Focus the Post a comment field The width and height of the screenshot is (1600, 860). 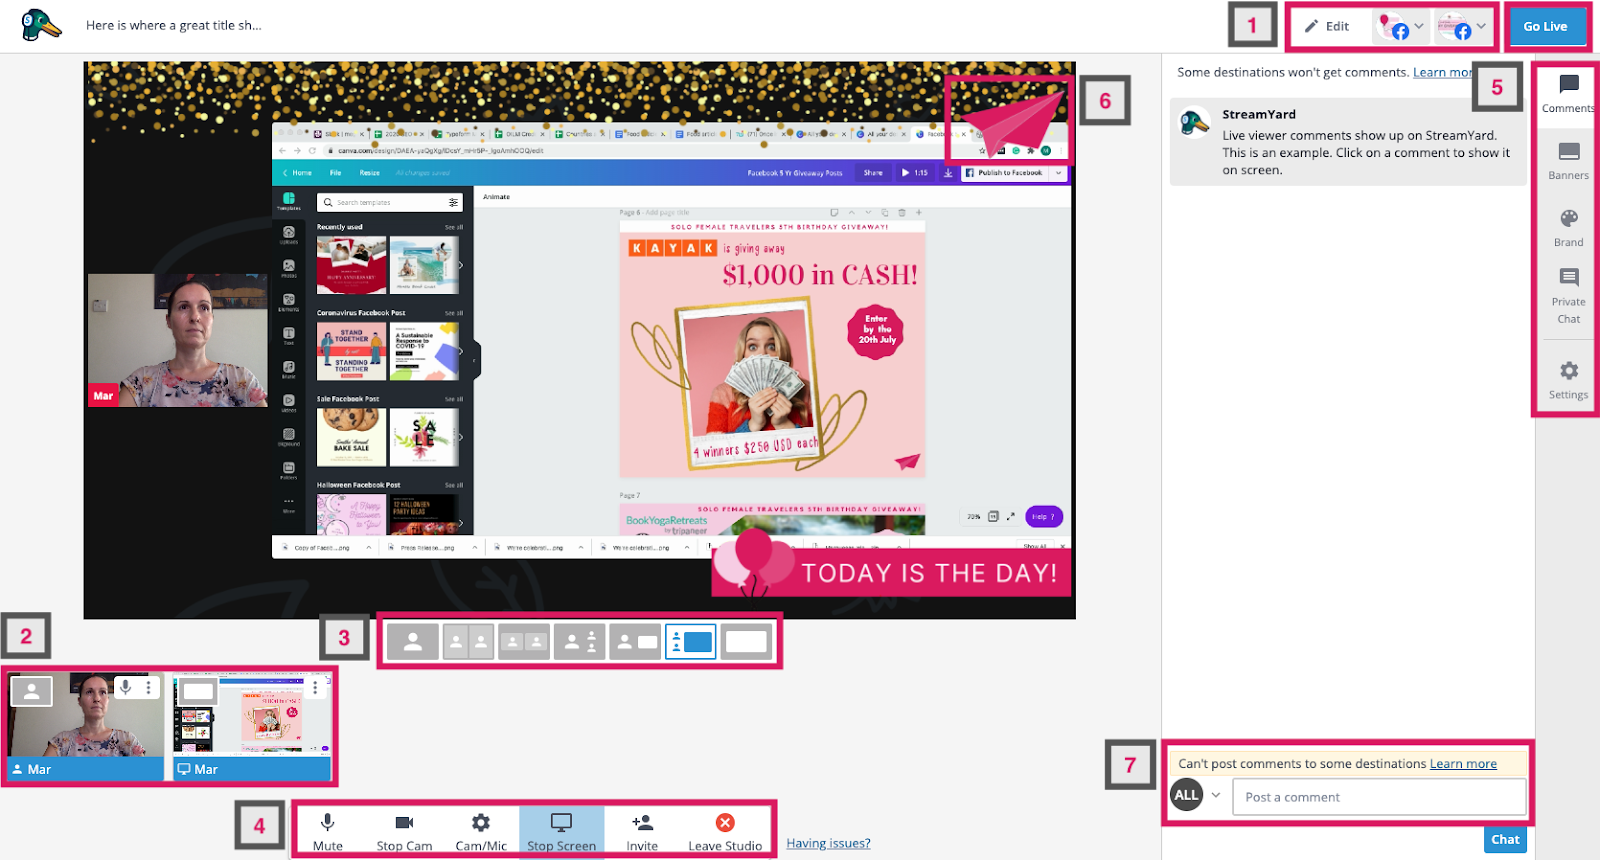click(1380, 797)
